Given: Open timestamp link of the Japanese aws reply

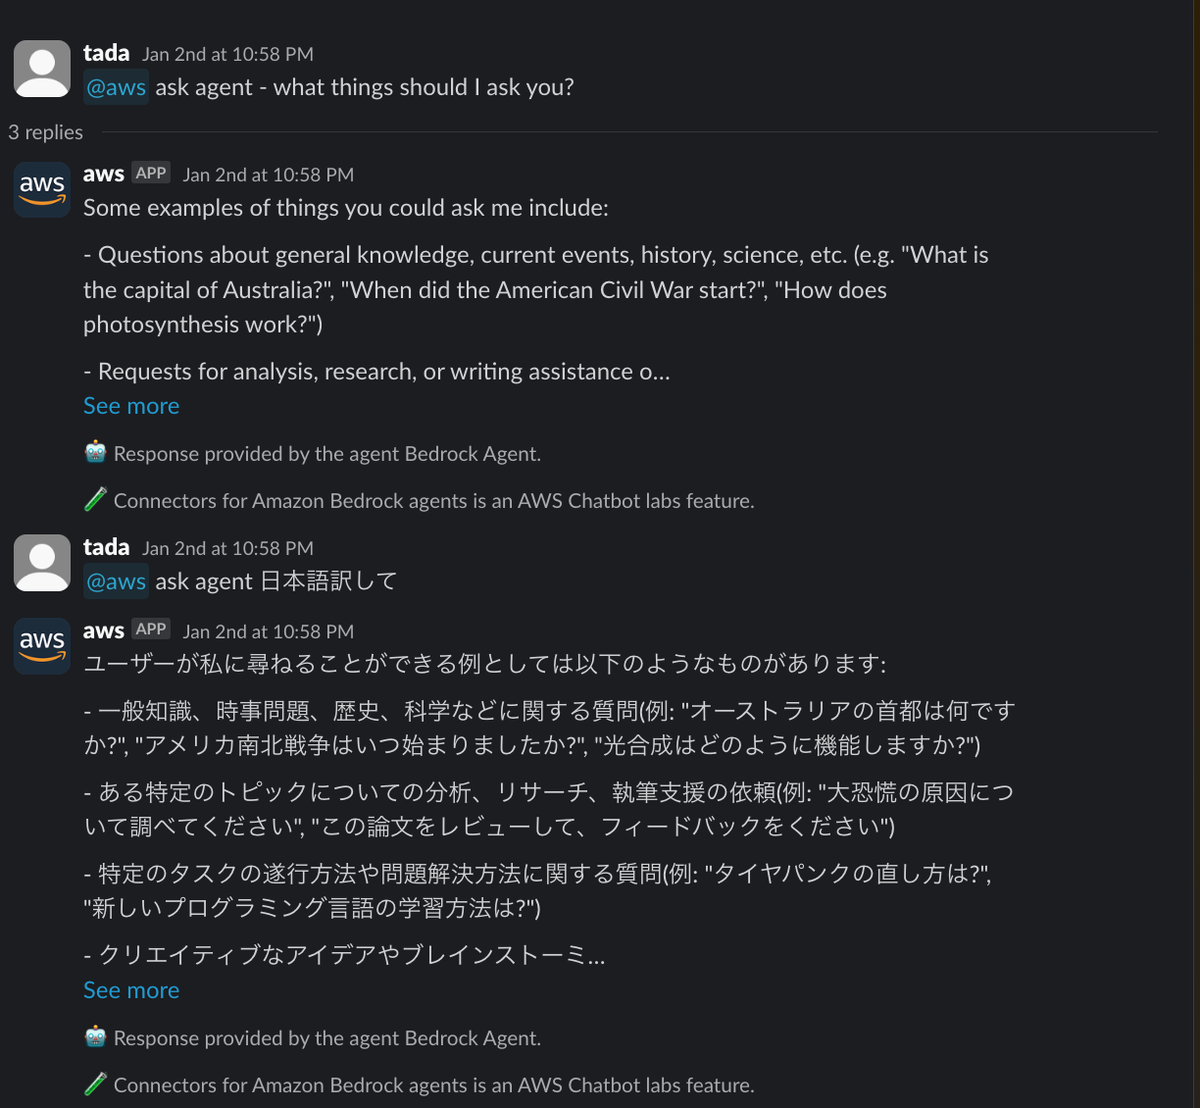Looking at the screenshot, I should pos(268,631).
